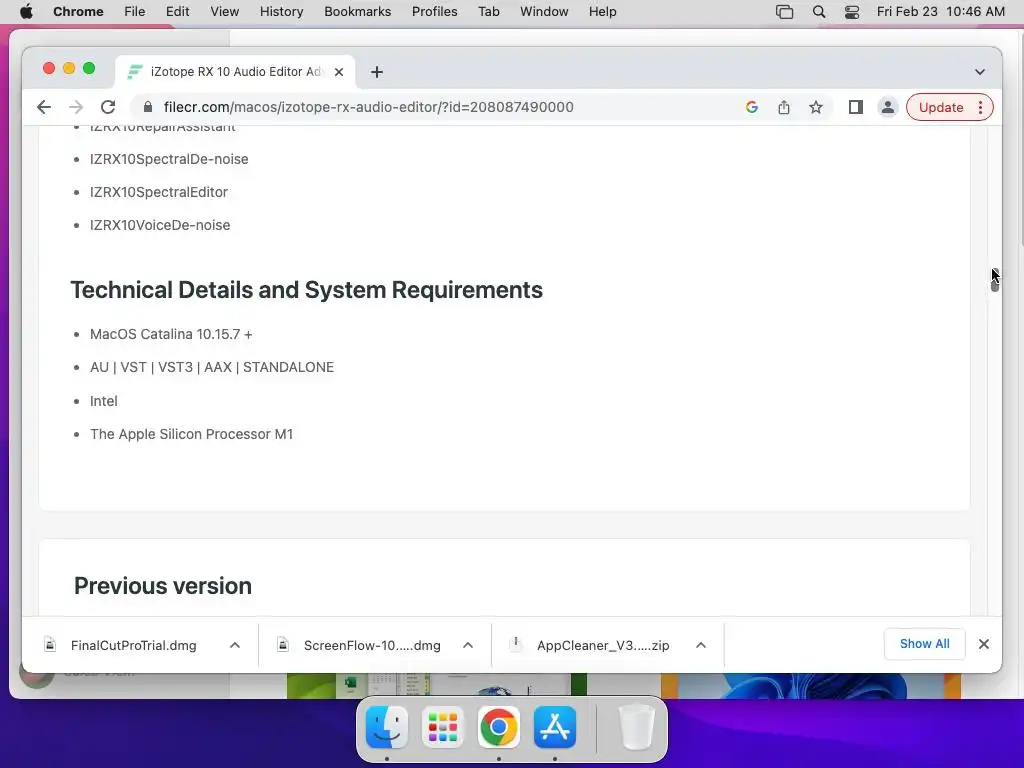Open AppCleaner_V3 zip download

603,645
